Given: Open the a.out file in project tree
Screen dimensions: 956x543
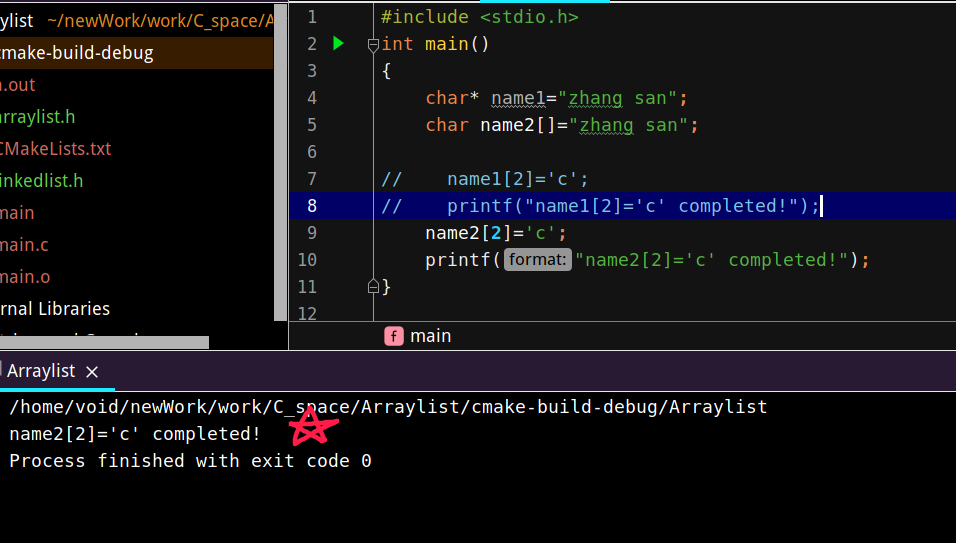Looking at the screenshot, I should pyautogui.click(x=18, y=85).
